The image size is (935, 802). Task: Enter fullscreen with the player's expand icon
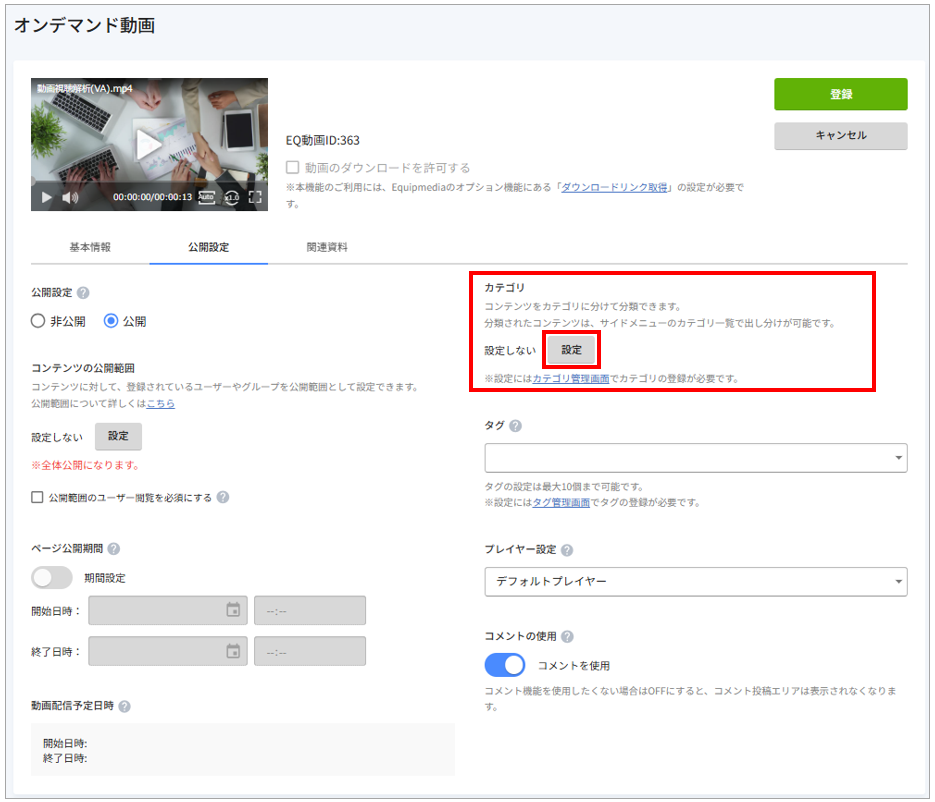point(255,197)
